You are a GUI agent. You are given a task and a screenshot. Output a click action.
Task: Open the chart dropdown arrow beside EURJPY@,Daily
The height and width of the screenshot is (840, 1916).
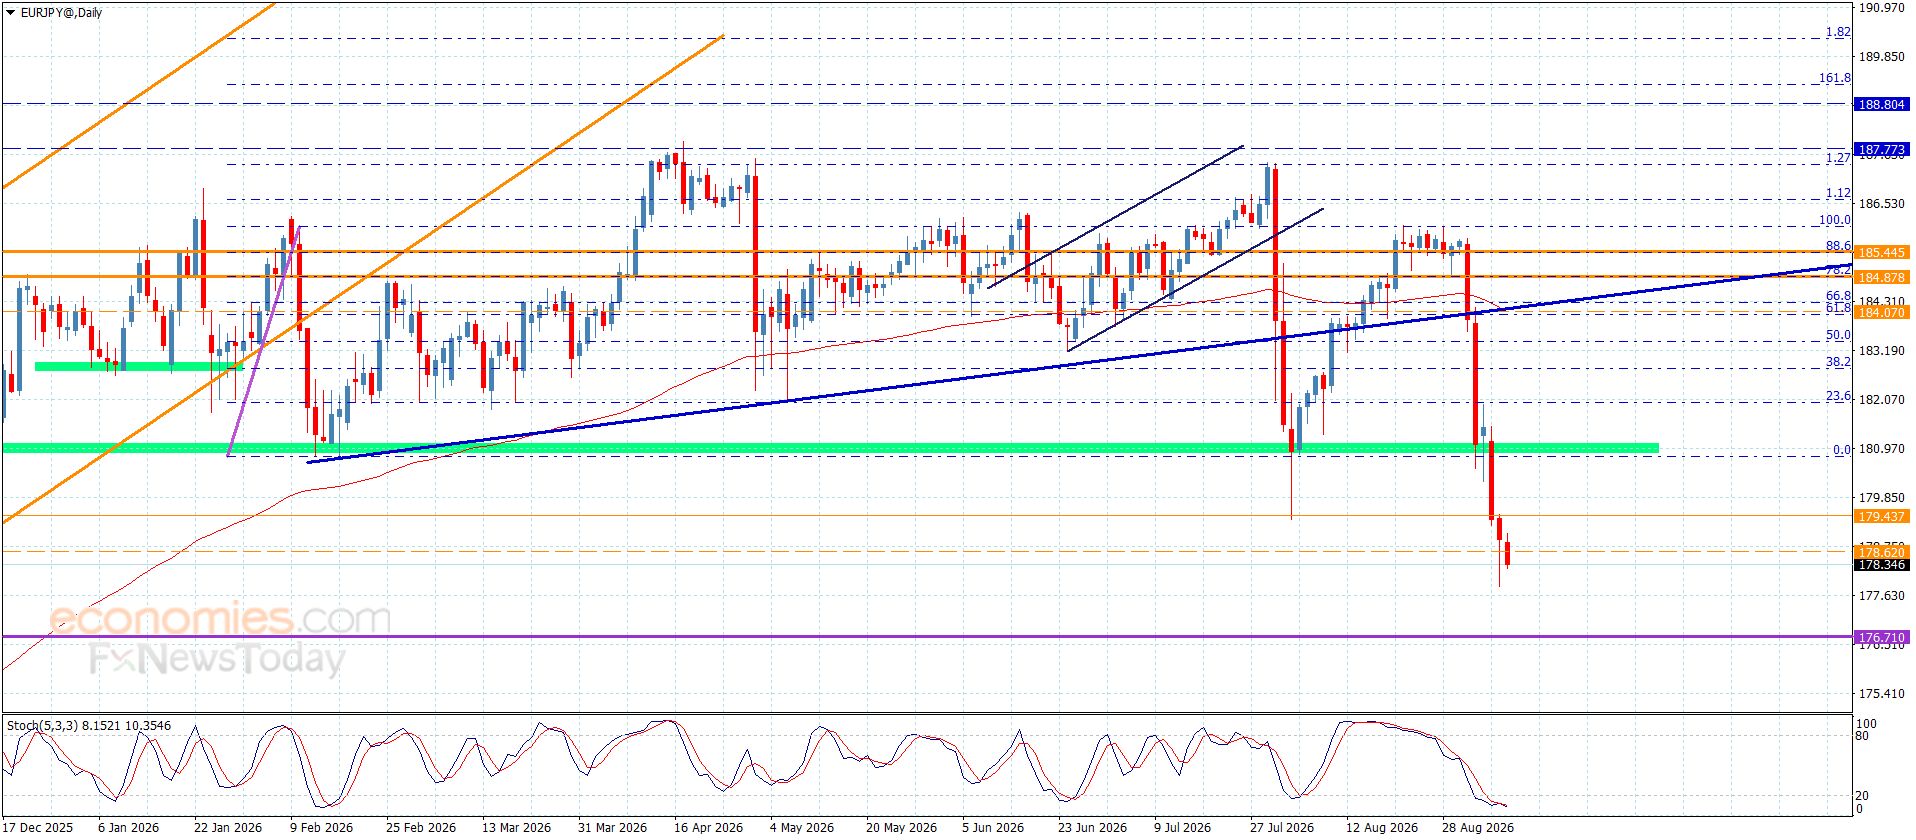tap(10, 13)
